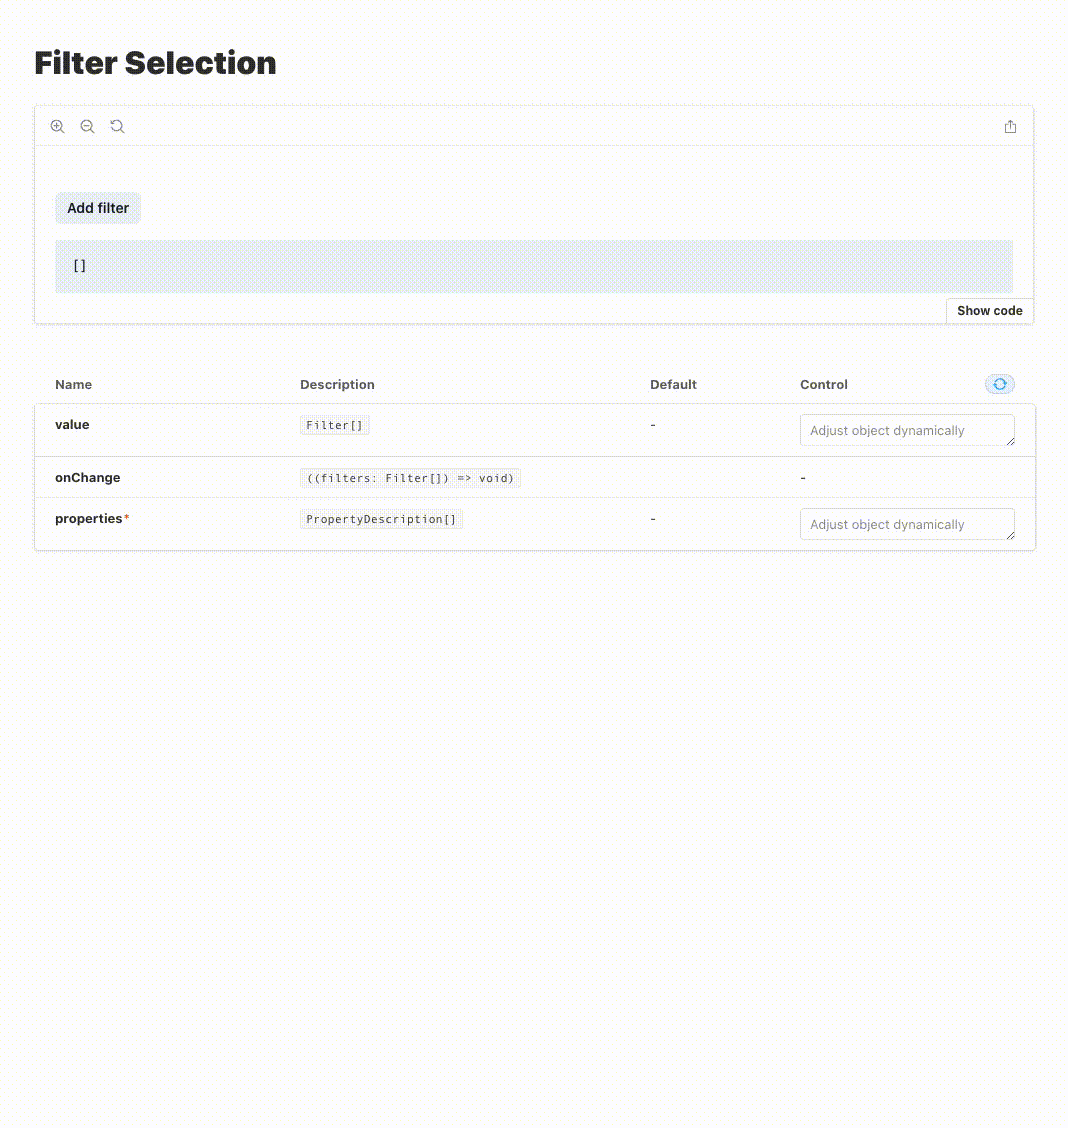Open canvas in new tab icon
1068x1128 pixels.
coord(1010,127)
